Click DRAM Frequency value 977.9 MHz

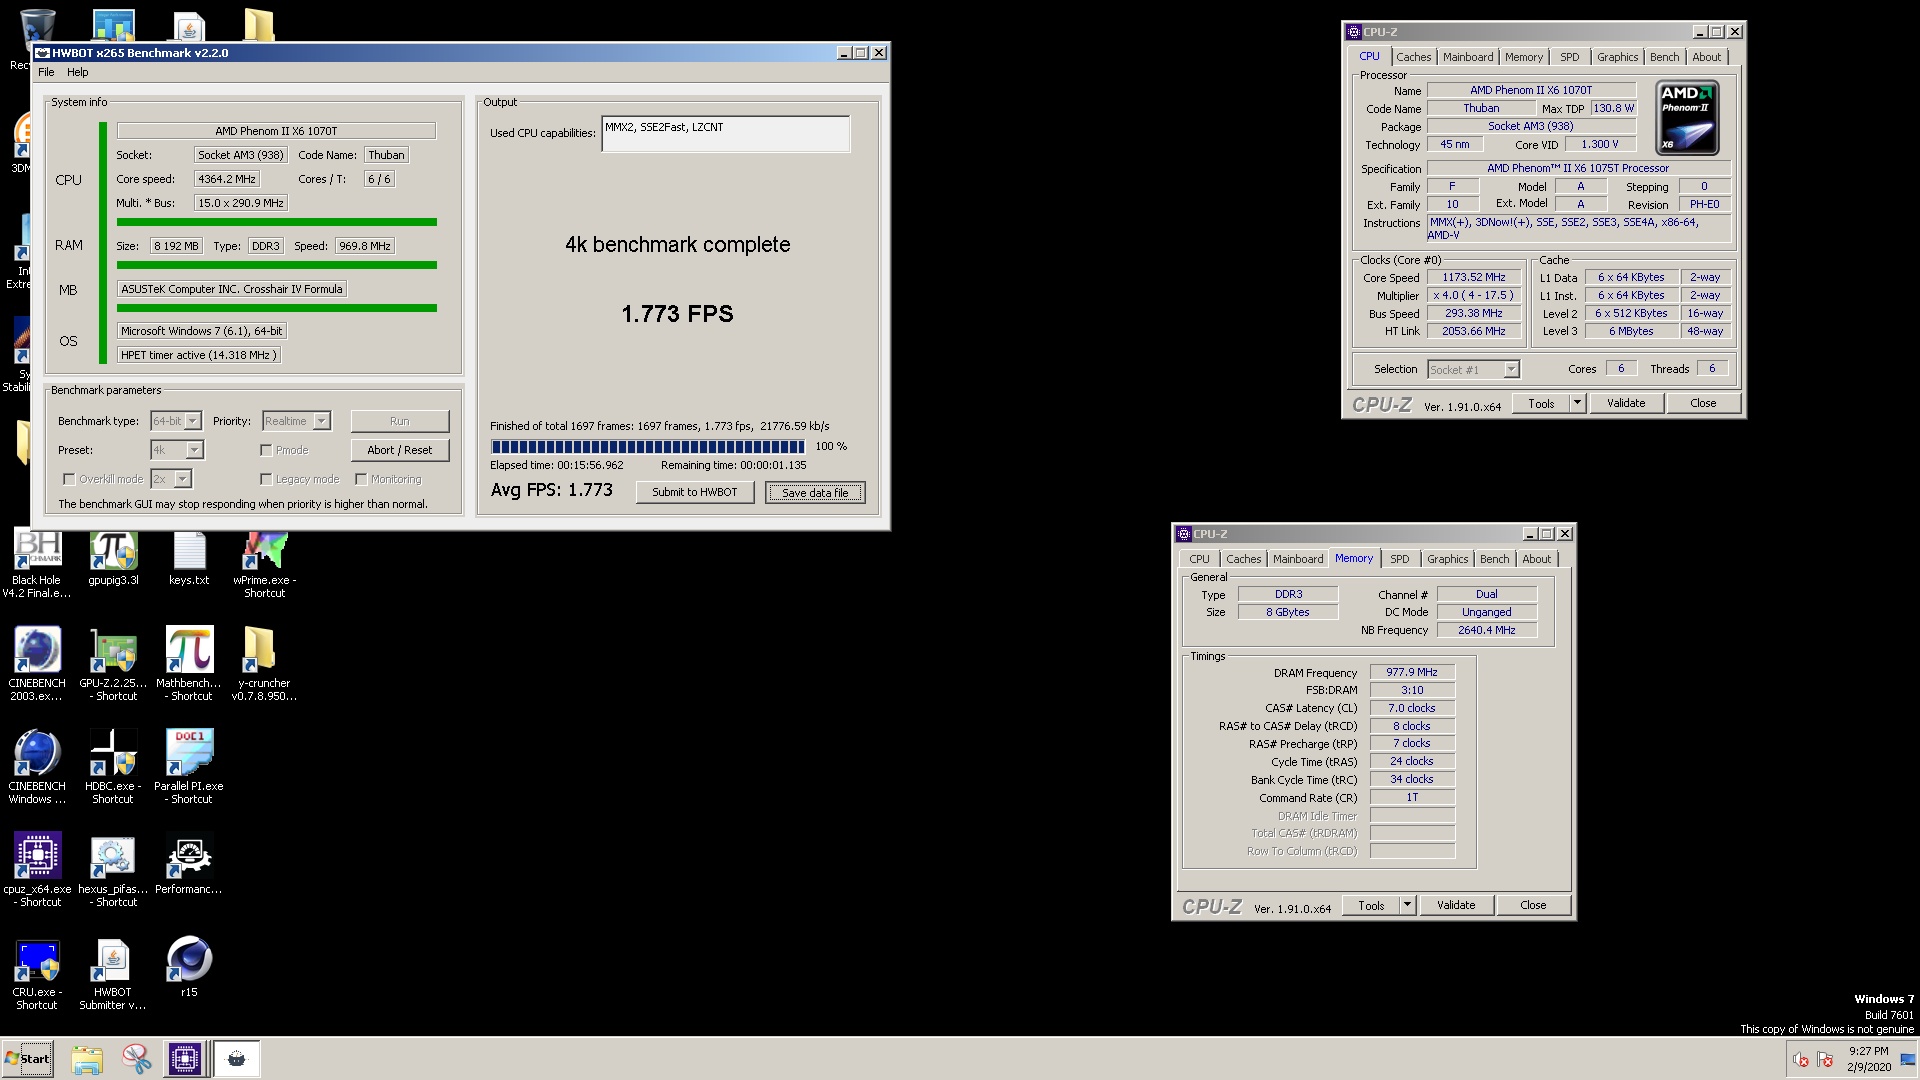pyautogui.click(x=1412, y=673)
